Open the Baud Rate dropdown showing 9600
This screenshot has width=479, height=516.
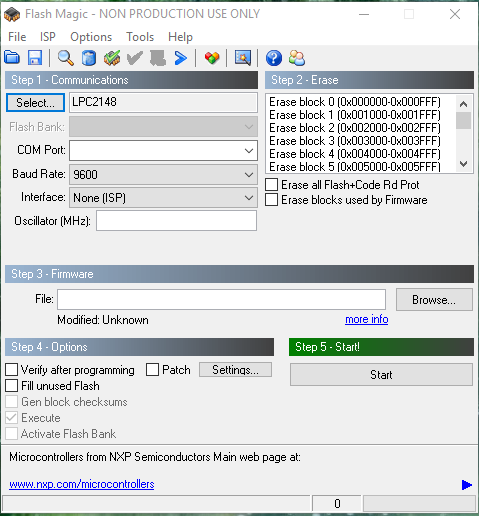click(163, 174)
